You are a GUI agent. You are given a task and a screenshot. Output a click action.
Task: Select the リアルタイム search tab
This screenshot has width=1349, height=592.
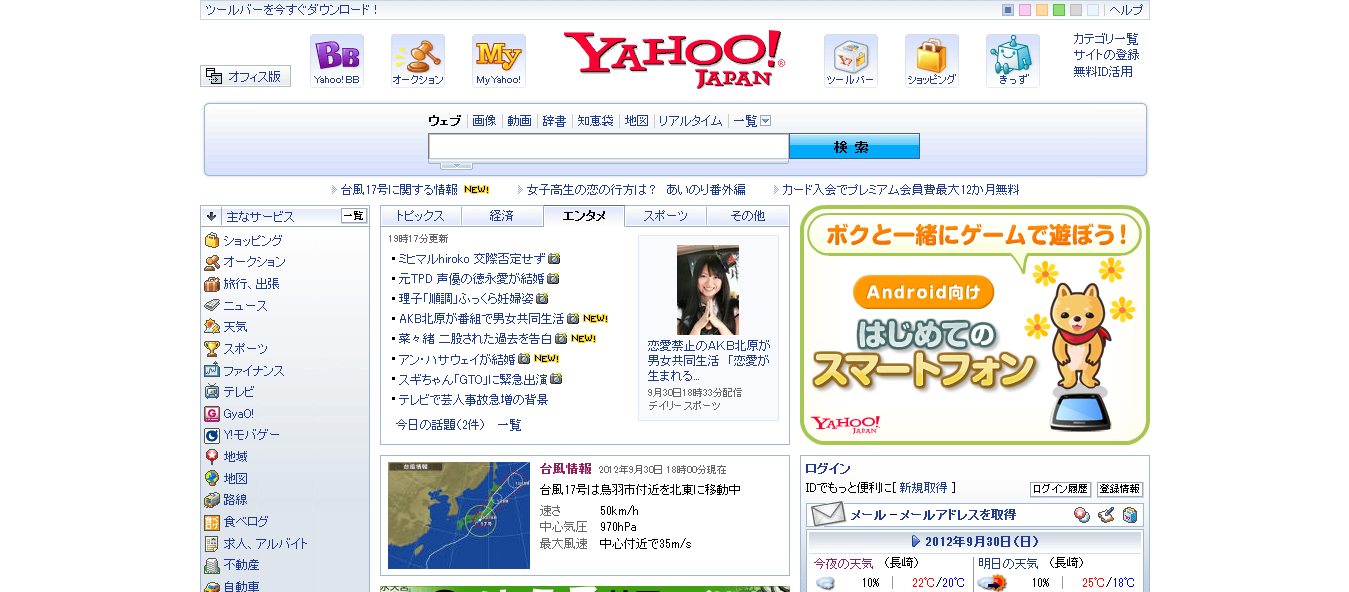[x=690, y=121]
